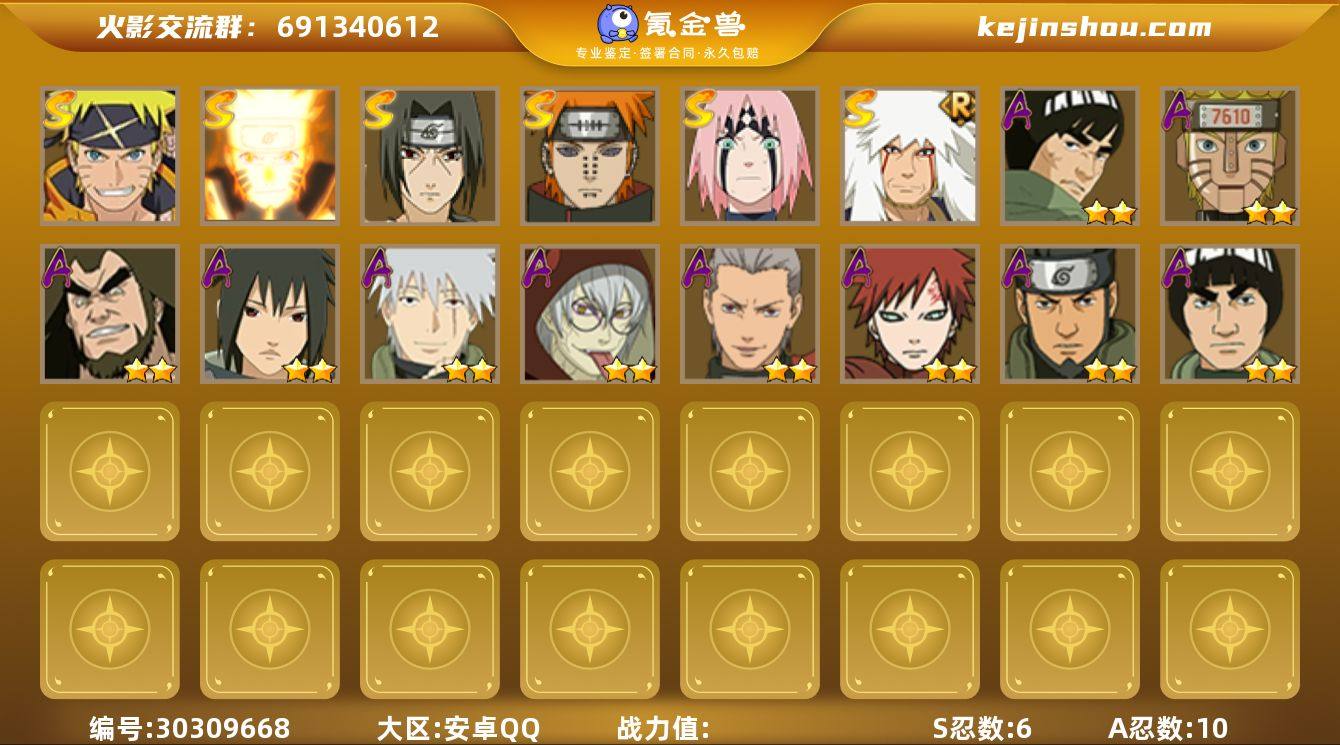The width and height of the screenshot is (1340, 745).
Task: Select the white-haired Jiraiya portrait
Action: click(x=910, y=155)
